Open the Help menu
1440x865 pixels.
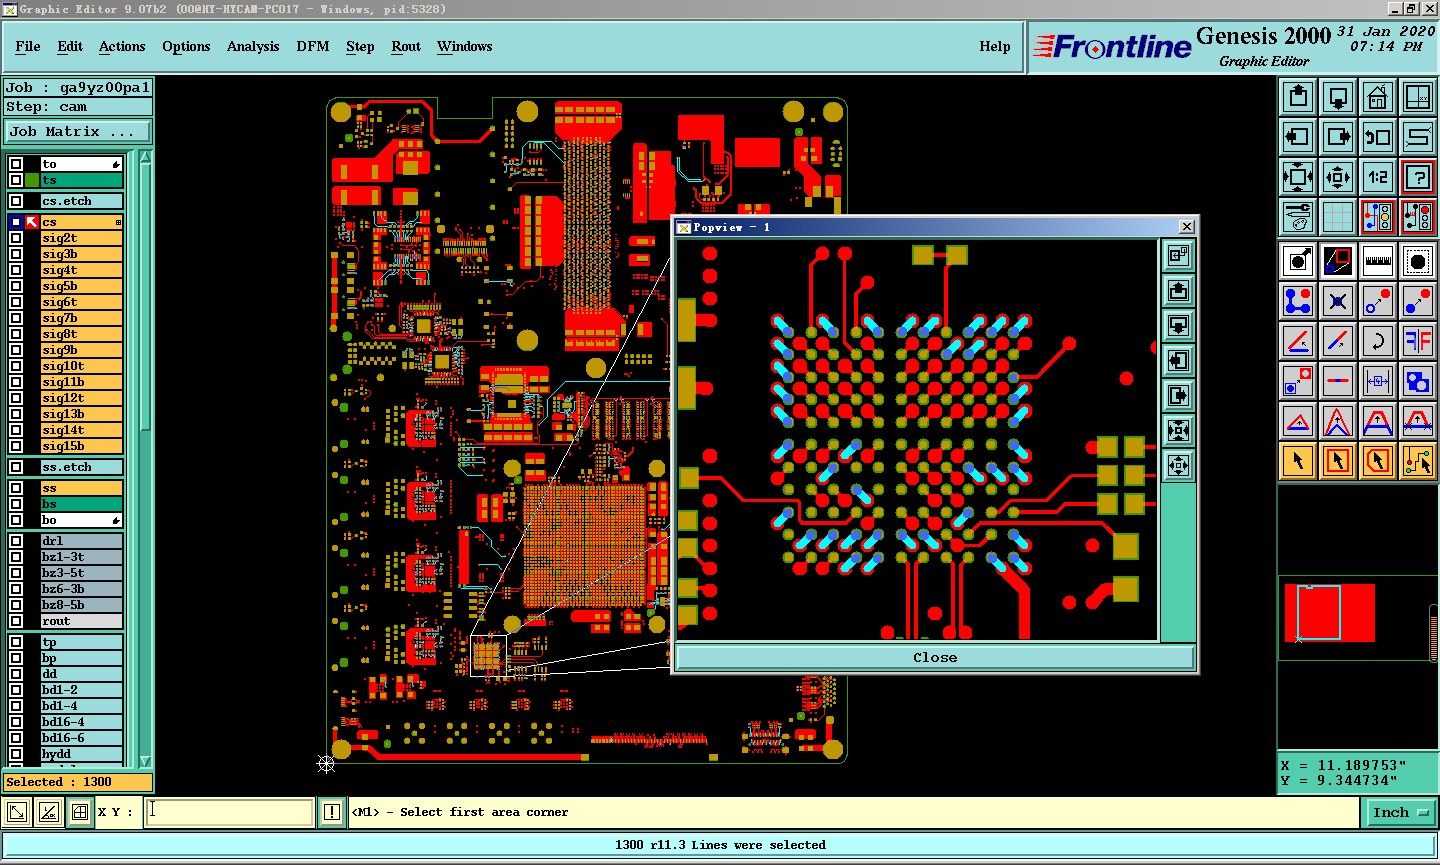[995, 46]
